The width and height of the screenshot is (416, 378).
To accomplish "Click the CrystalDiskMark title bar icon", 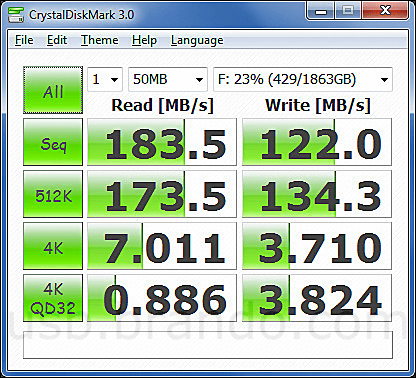I will (x=16, y=15).
